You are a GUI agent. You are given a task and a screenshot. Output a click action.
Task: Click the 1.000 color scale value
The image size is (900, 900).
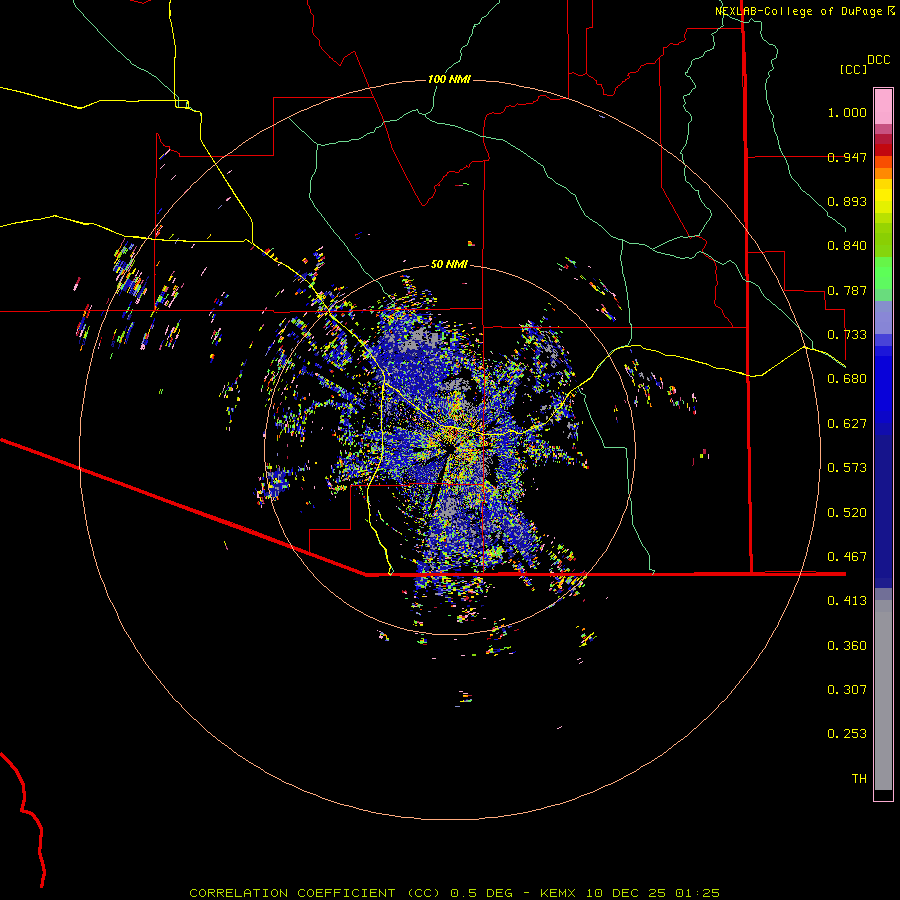coord(847,112)
